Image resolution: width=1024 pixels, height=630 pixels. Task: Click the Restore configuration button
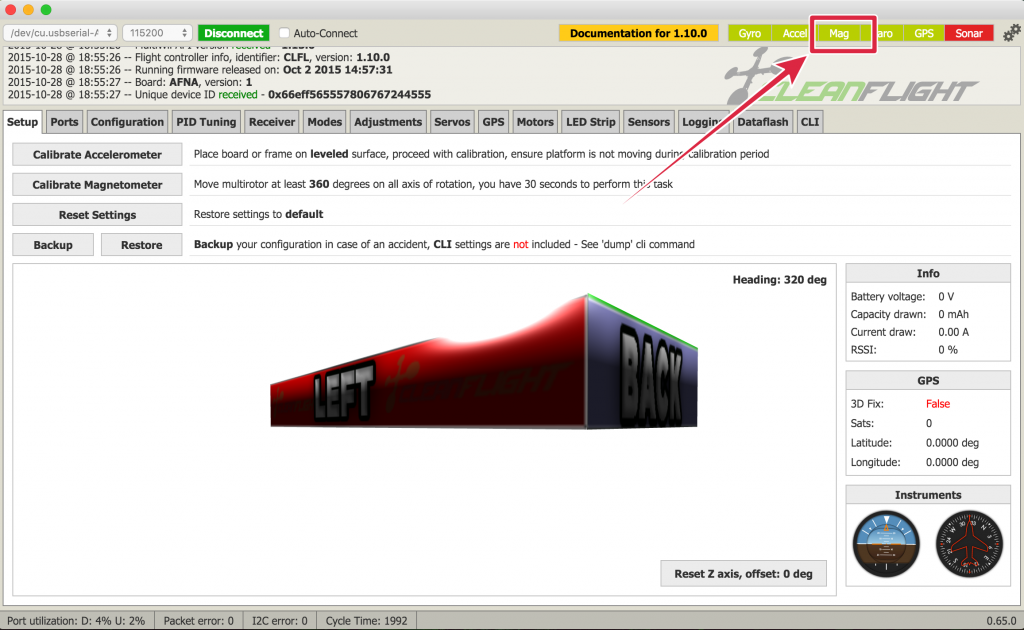click(x=141, y=245)
